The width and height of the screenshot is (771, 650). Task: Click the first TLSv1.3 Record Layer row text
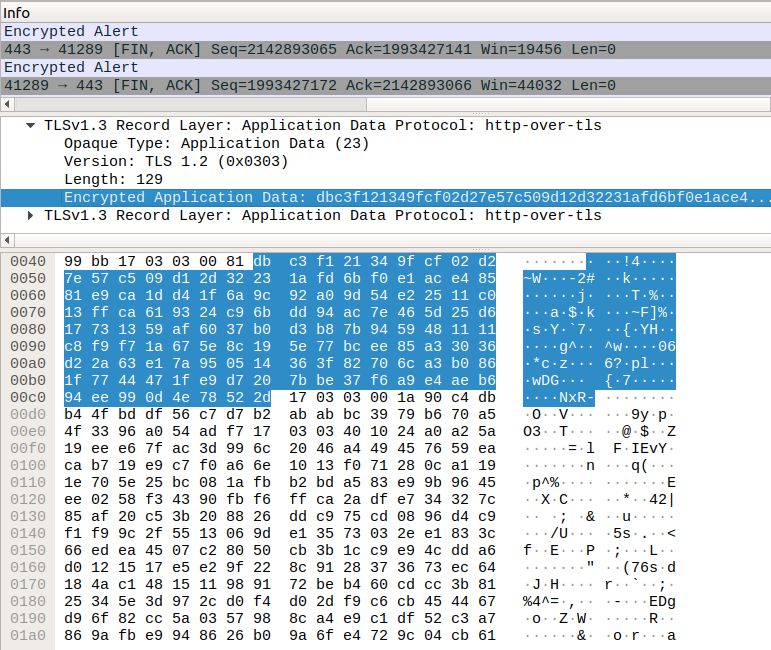click(x=323, y=125)
